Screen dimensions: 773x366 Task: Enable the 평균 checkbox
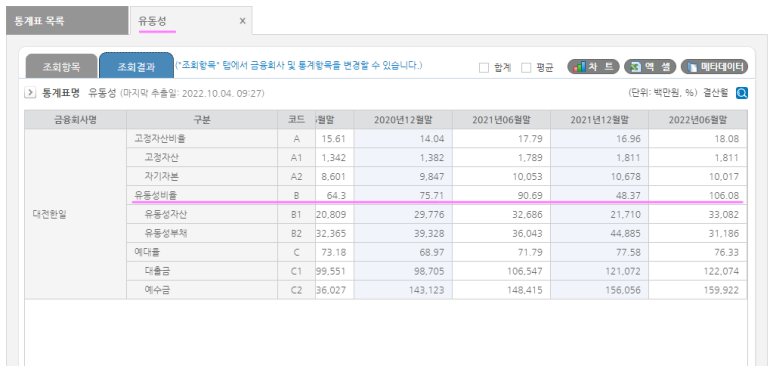coord(526,68)
